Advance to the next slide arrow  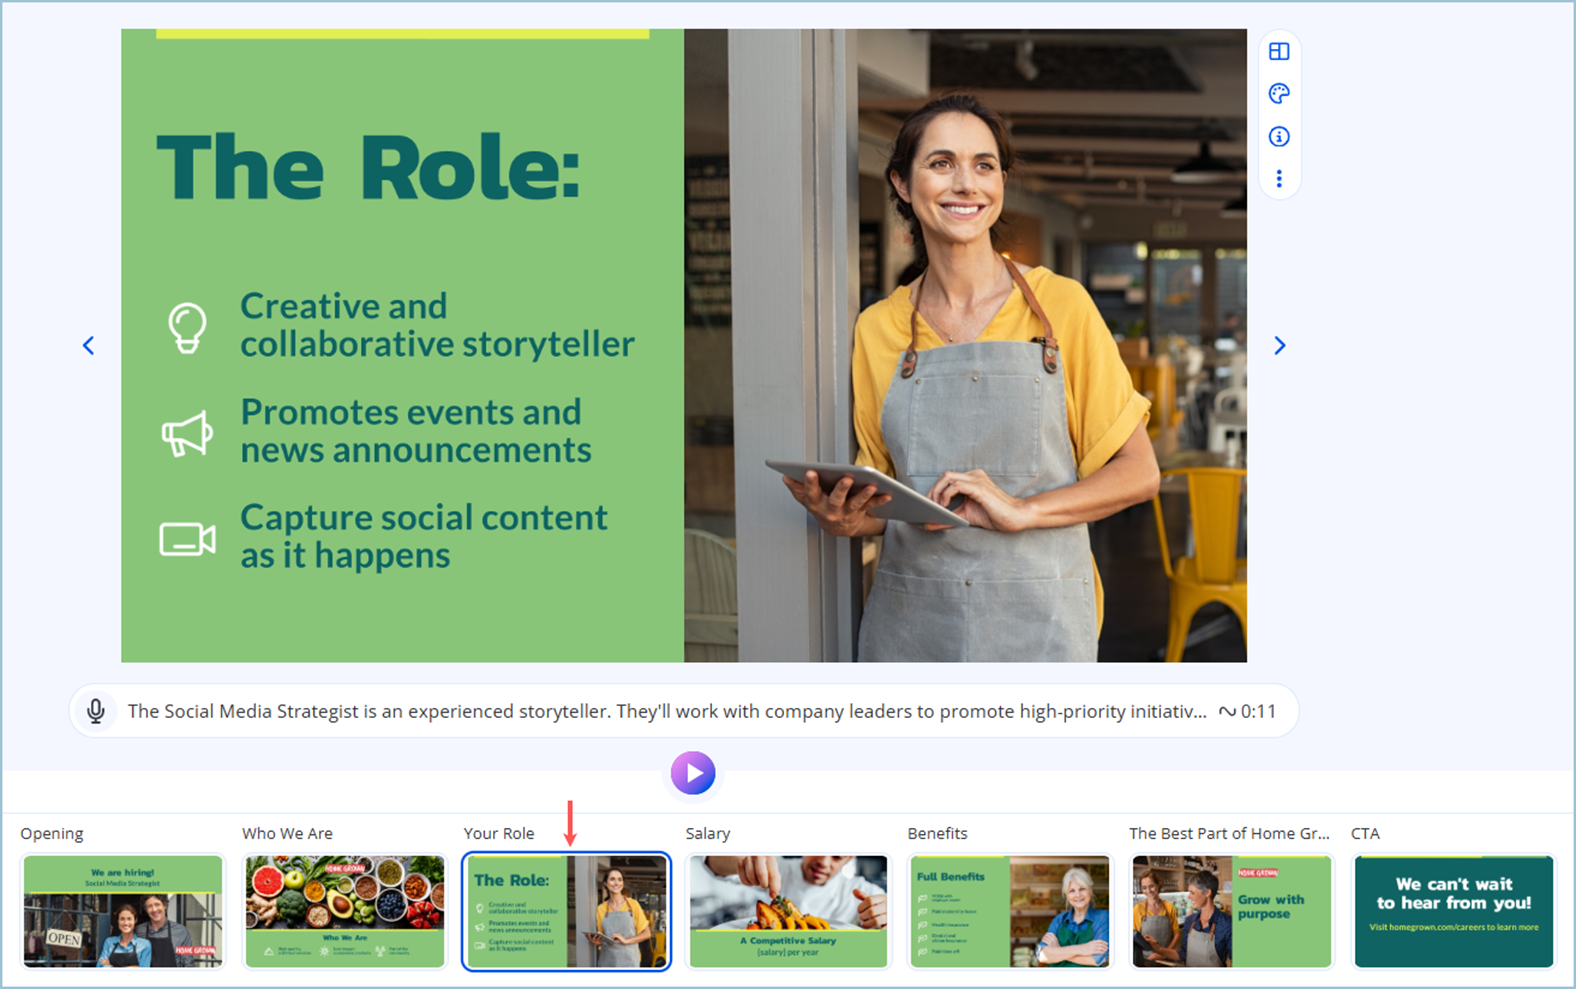coord(1279,346)
